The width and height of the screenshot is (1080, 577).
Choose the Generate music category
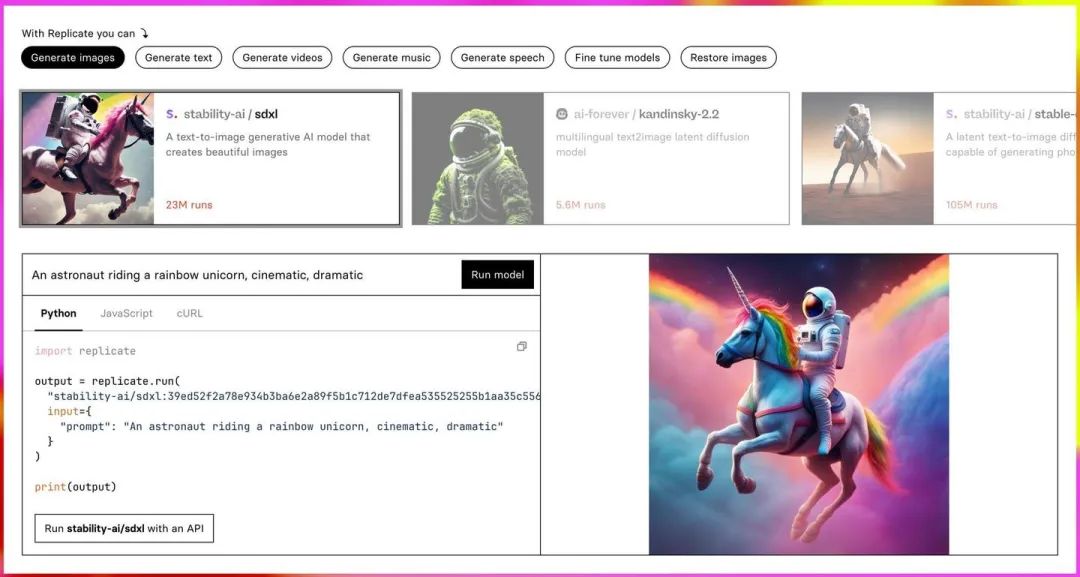coord(392,58)
